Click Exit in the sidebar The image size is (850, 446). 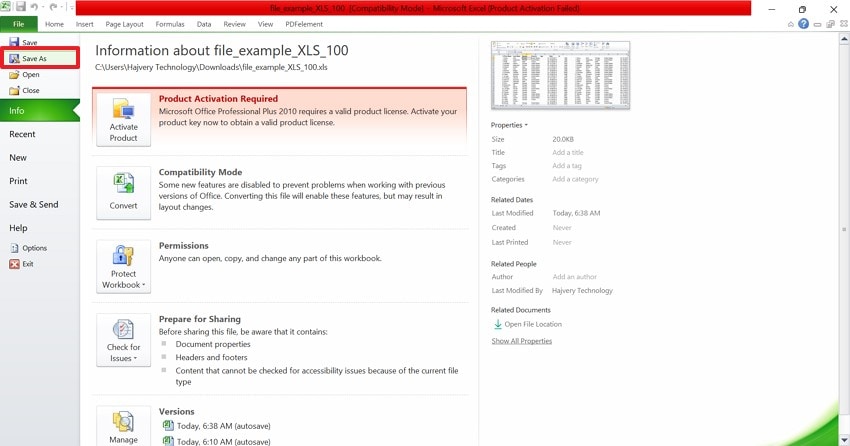point(22,264)
